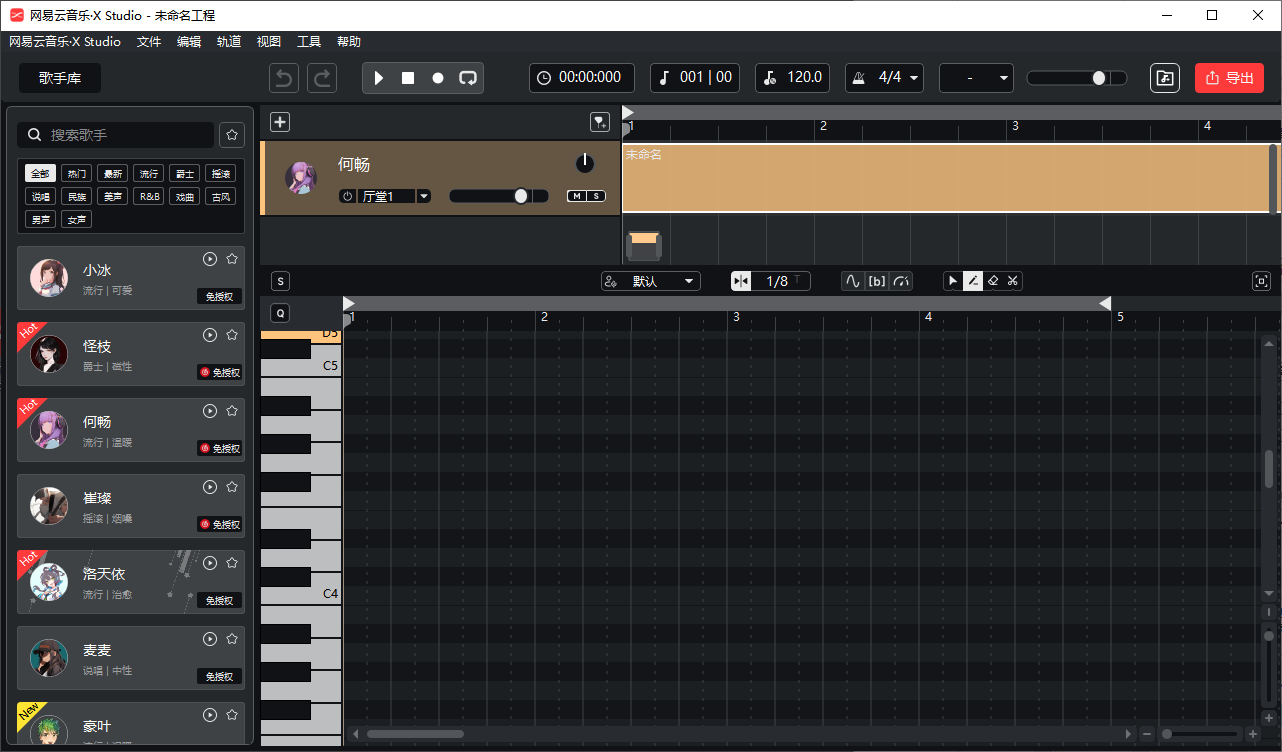Open the key dropdown showing dash
1282x752 pixels.
[x=977, y=78]
